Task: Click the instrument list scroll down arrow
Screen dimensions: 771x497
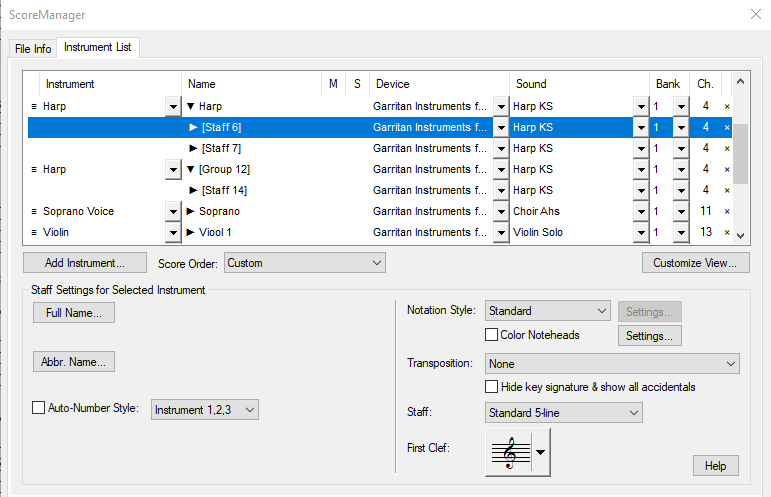Action: pyautogui.click(x=740, y=235)
